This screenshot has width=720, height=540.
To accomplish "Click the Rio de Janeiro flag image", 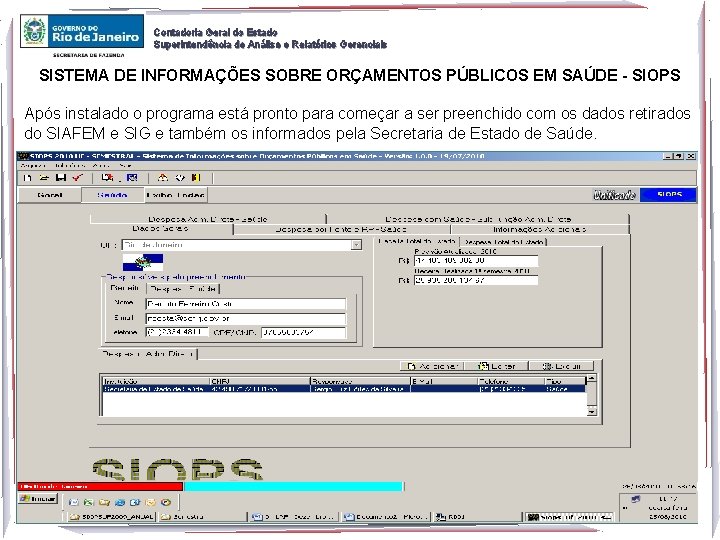I will tap(143, 262).
